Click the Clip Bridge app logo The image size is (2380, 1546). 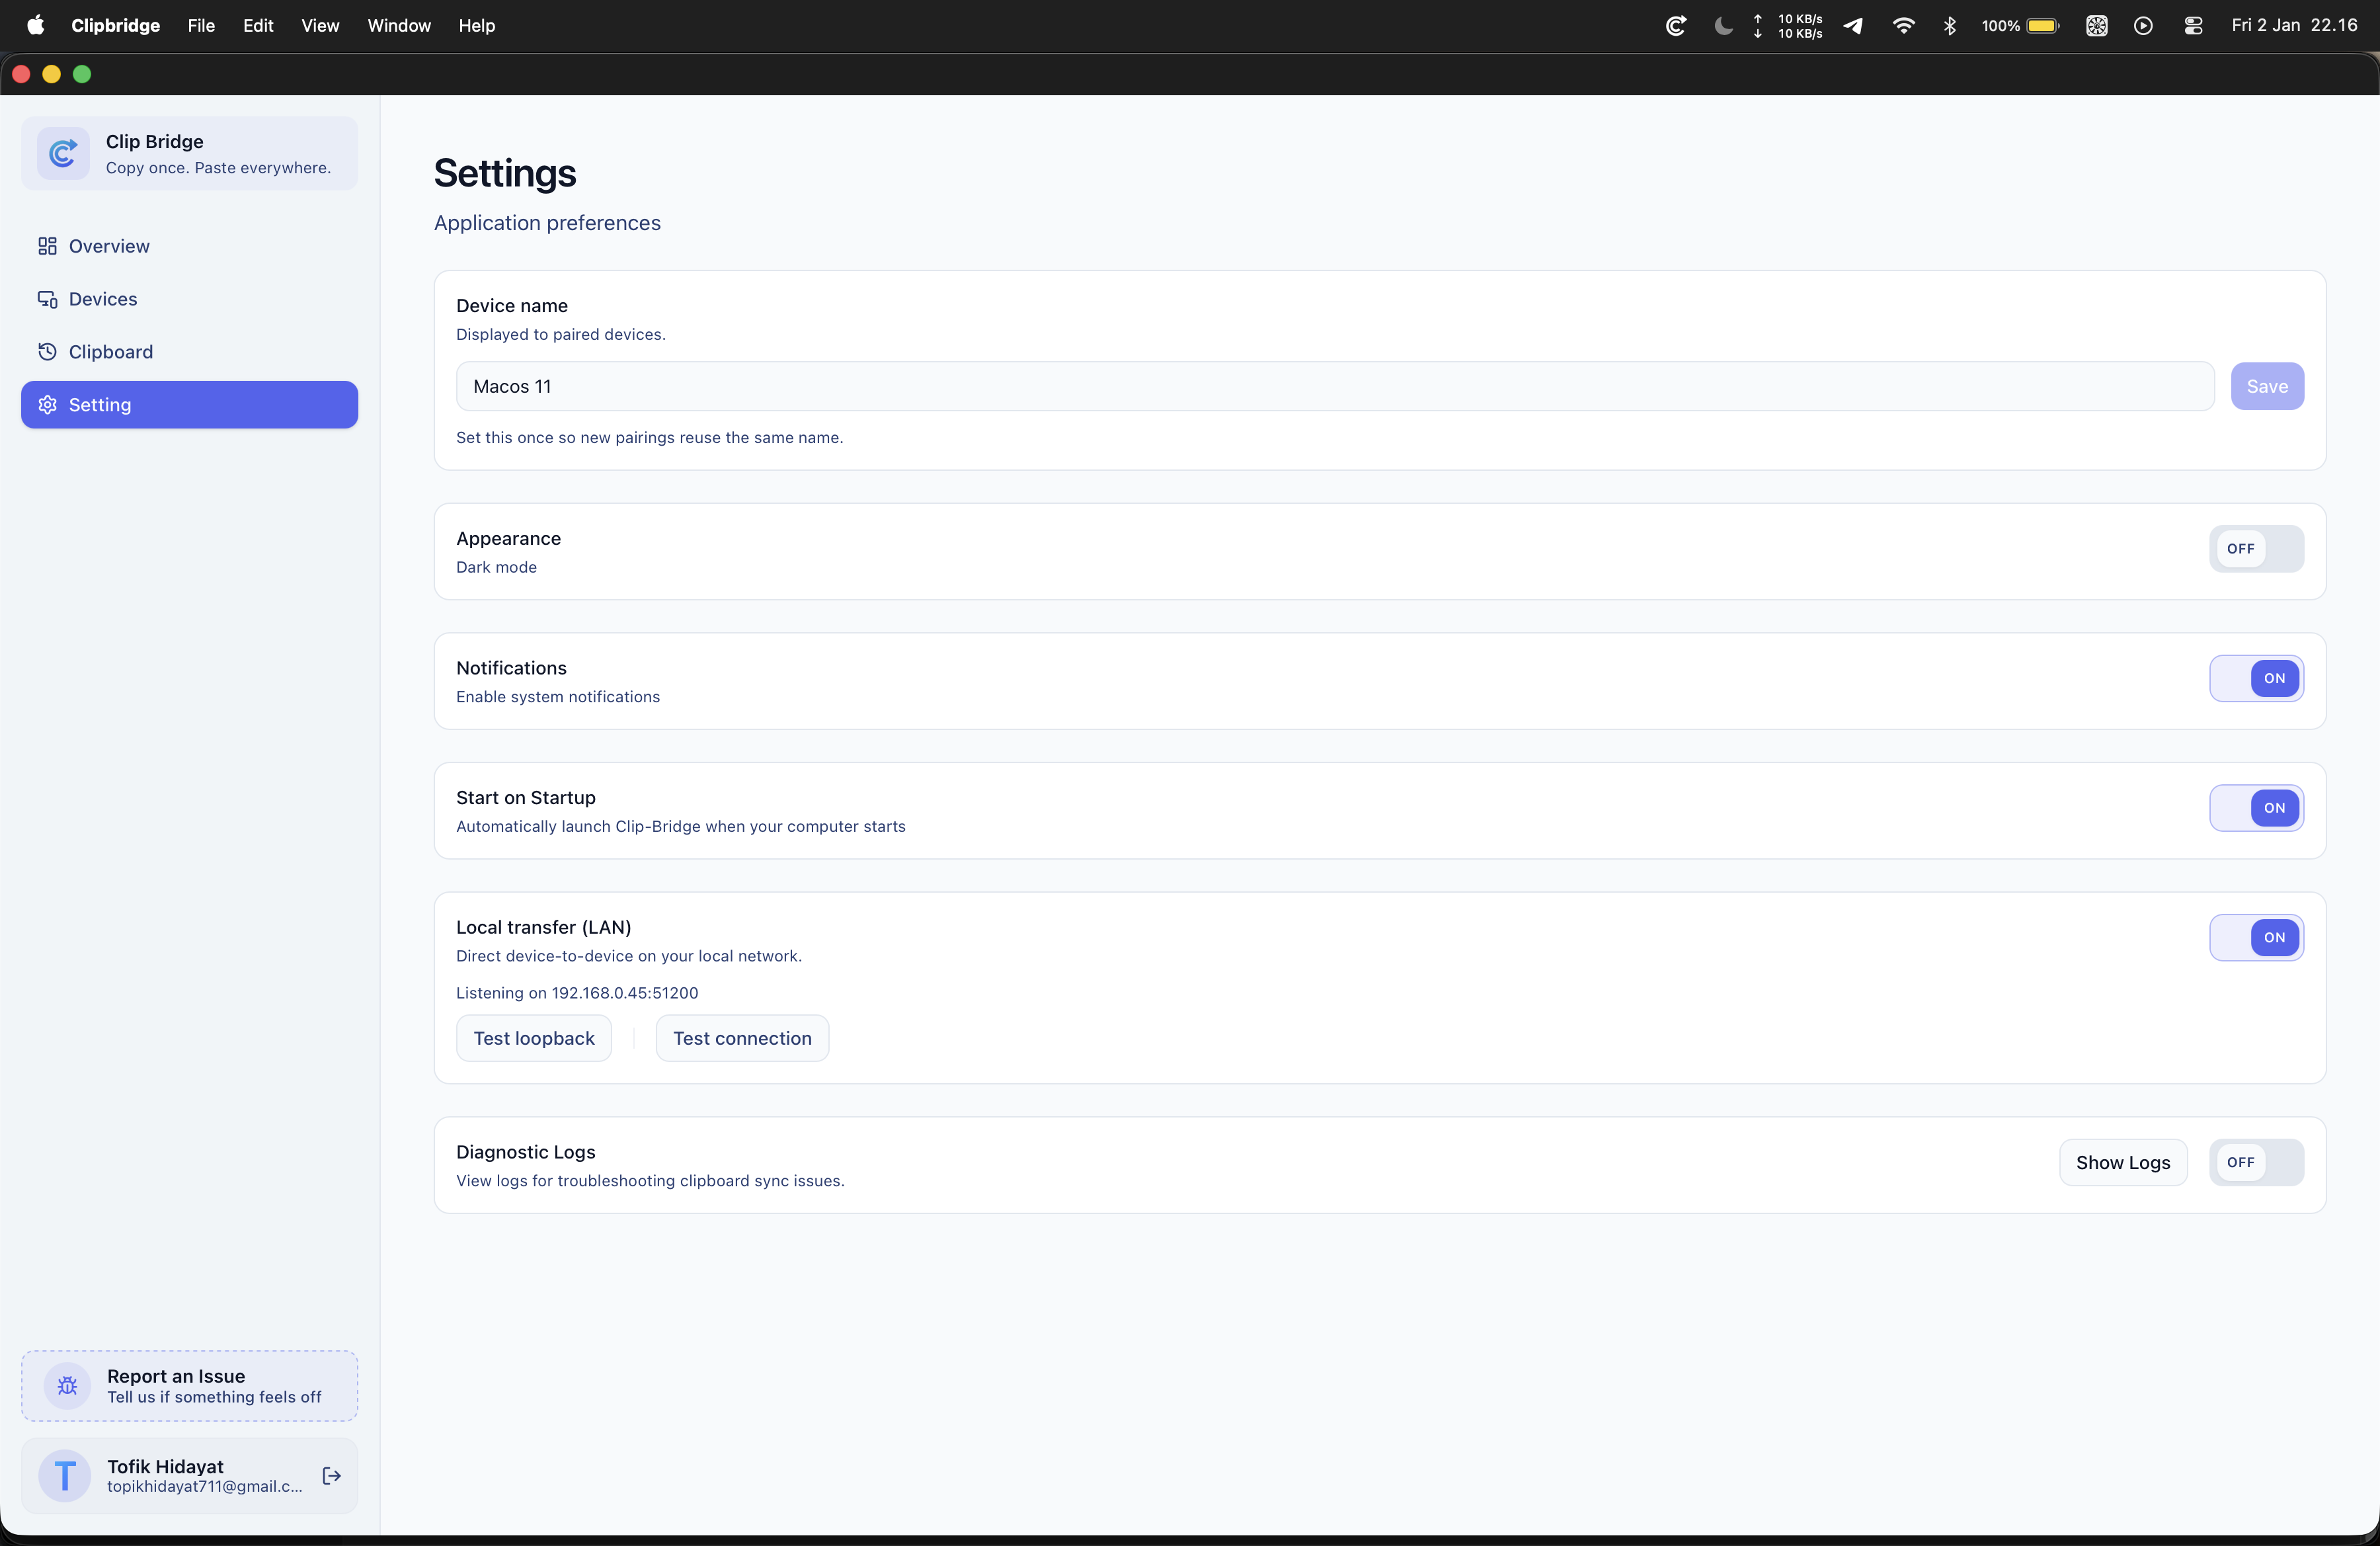(63, 153)
